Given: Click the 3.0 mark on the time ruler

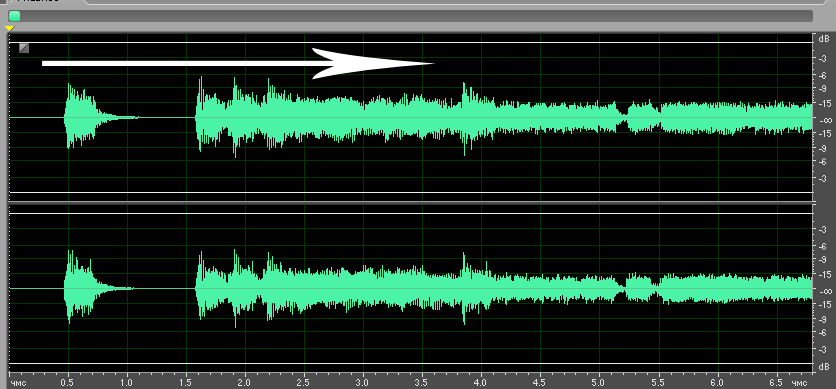Looking at the screenshot, I should 363,383.
